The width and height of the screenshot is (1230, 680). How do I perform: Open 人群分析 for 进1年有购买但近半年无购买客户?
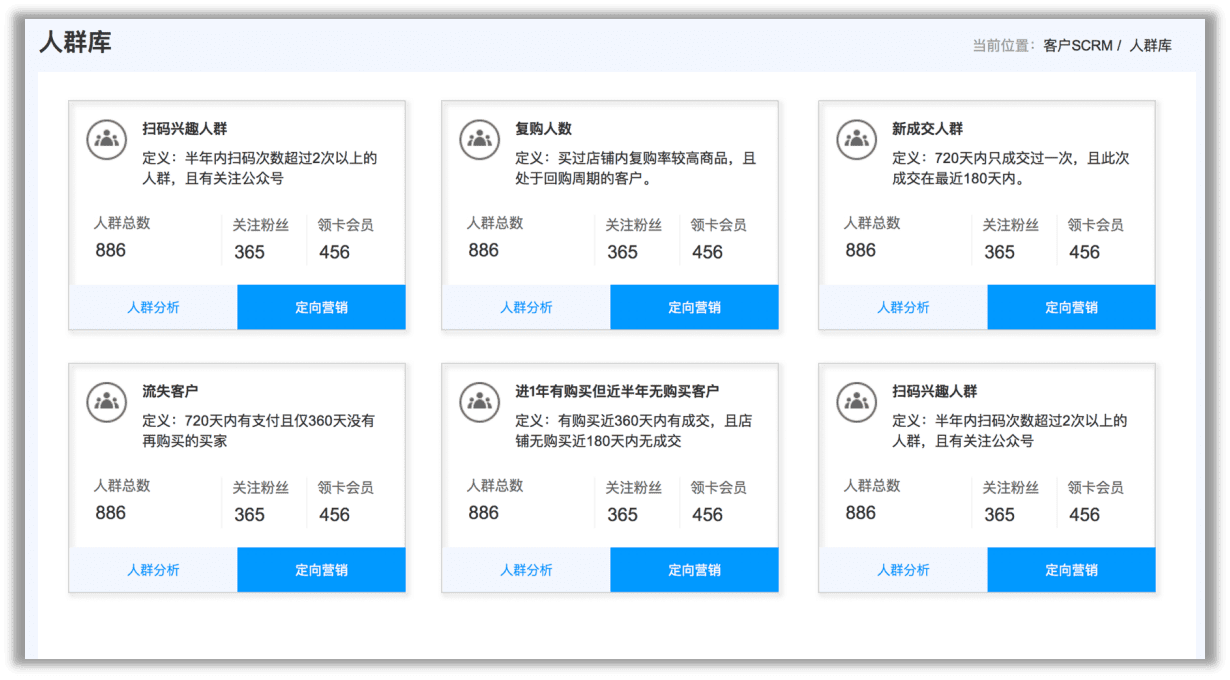[526, 570]
